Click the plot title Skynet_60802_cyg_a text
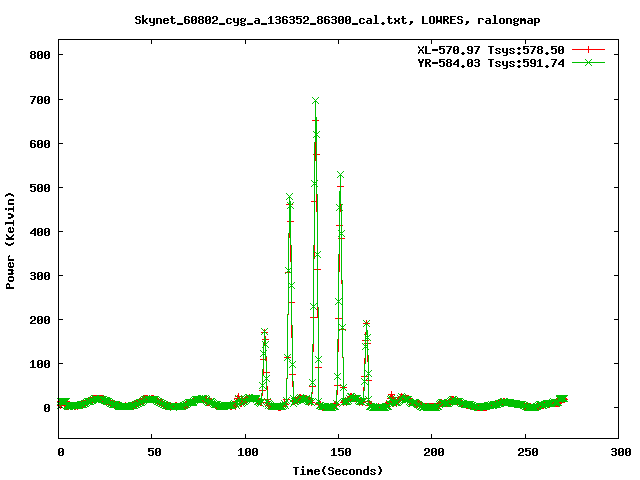This screenshot has height=480, width=640. [337, 20]
